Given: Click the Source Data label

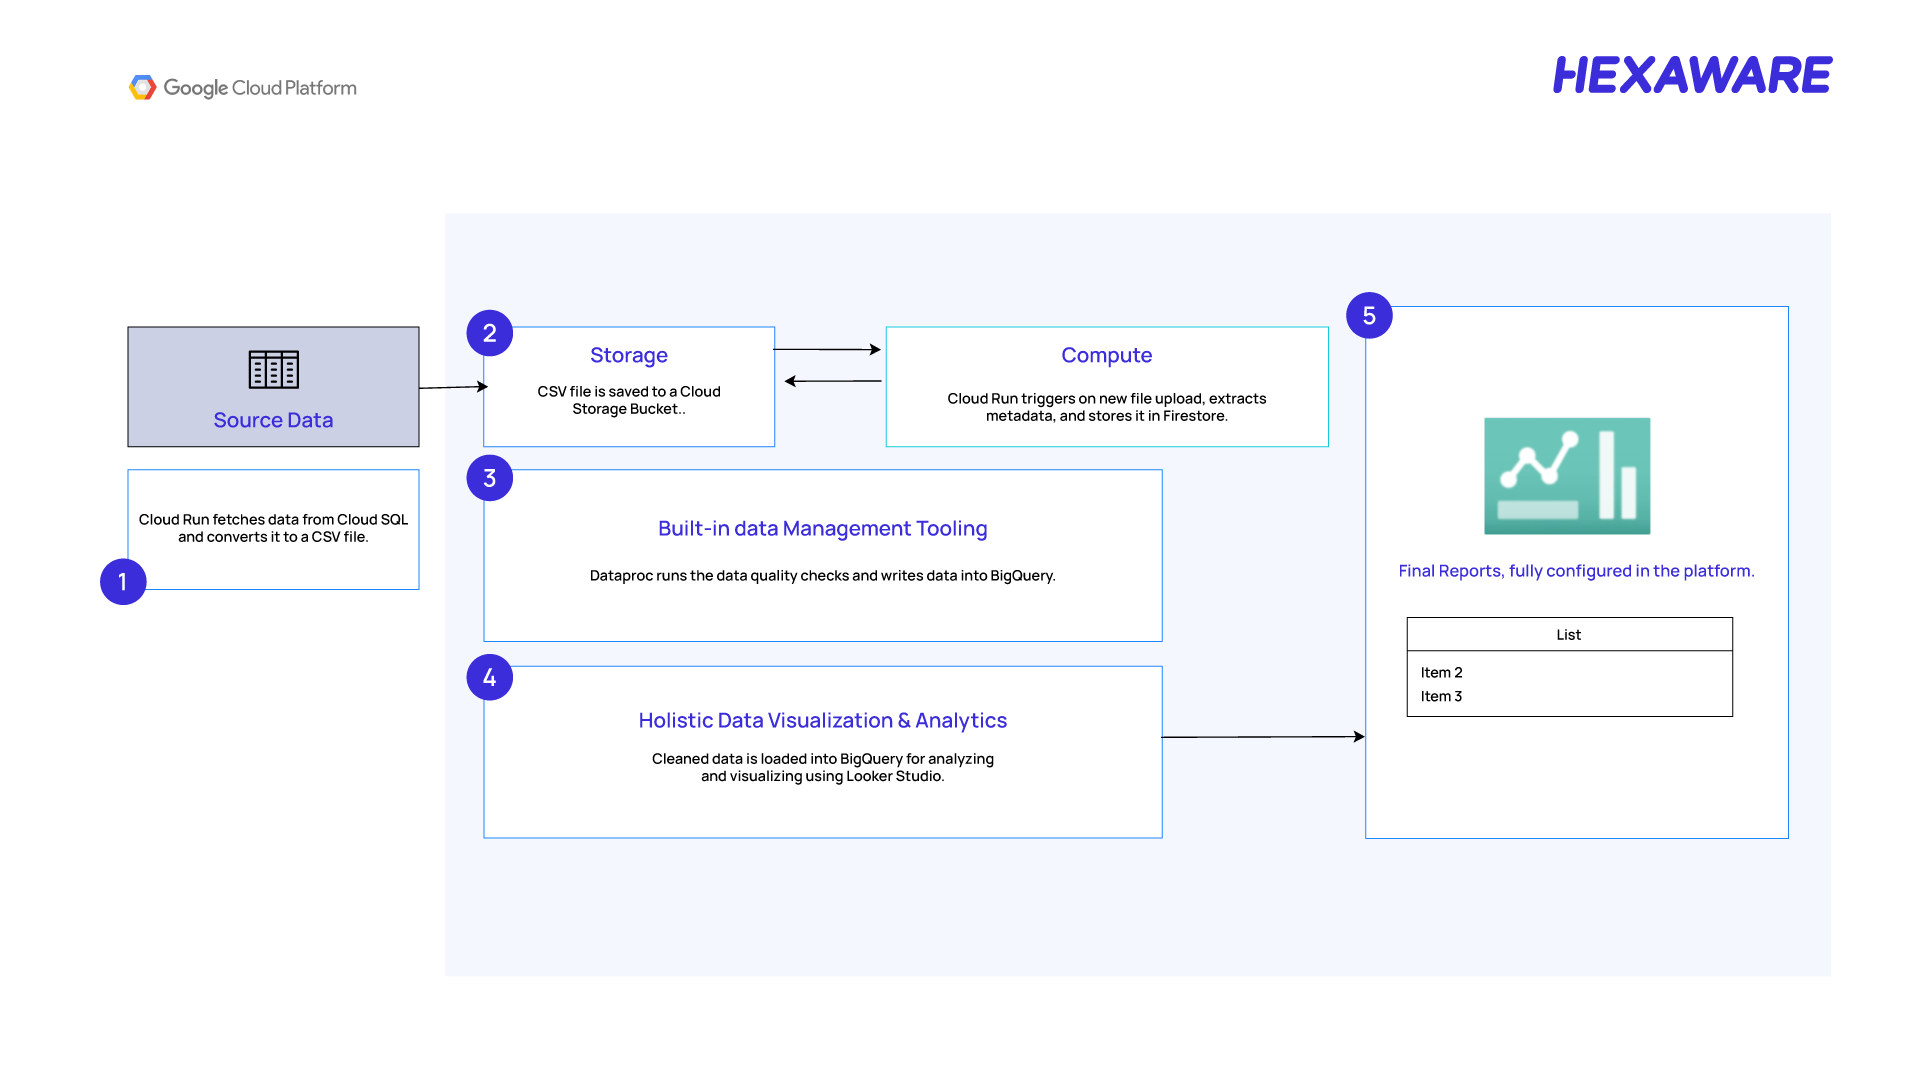Looking at the screenshot, I should pos(273,420).
